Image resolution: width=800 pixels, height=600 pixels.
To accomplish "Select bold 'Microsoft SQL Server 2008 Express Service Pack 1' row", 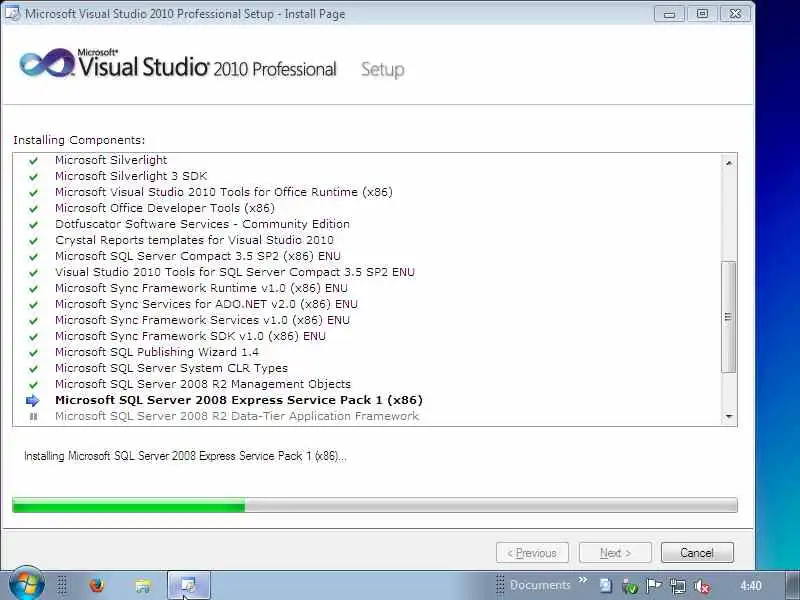I will tap(239, 400).
